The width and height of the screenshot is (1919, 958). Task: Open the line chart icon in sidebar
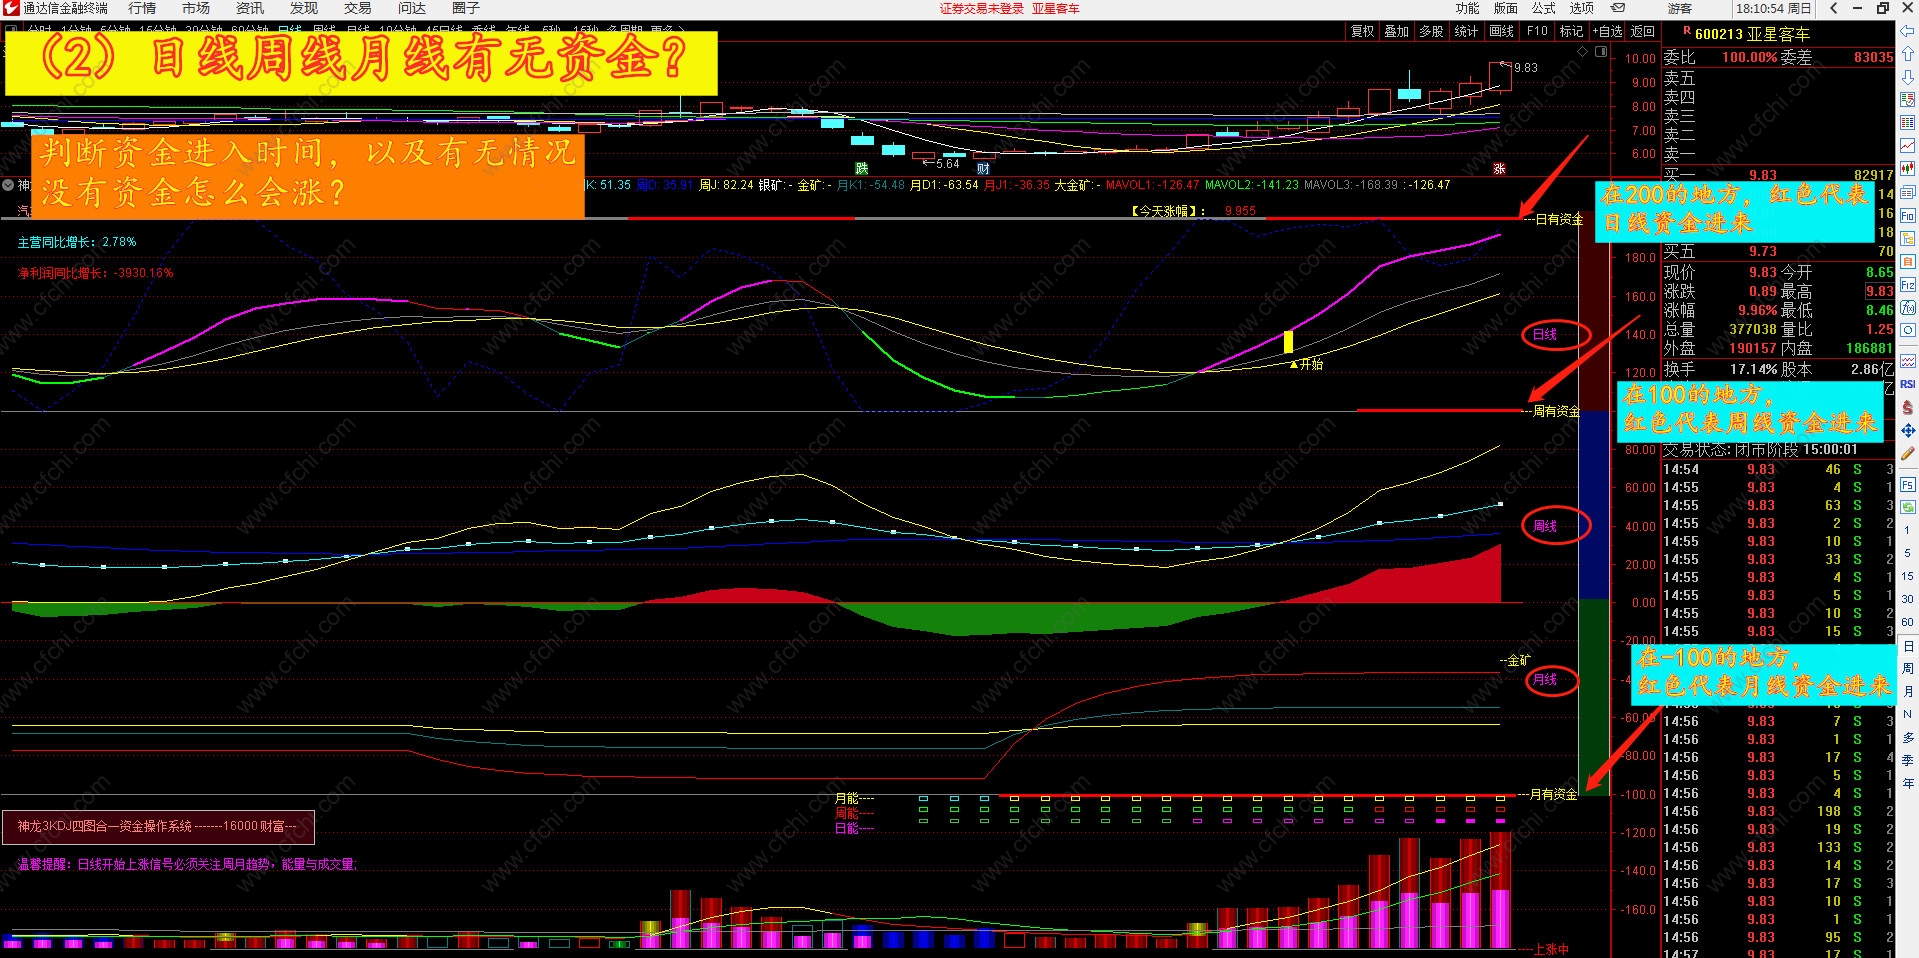pyautogui.click(x=1908, y=146)
